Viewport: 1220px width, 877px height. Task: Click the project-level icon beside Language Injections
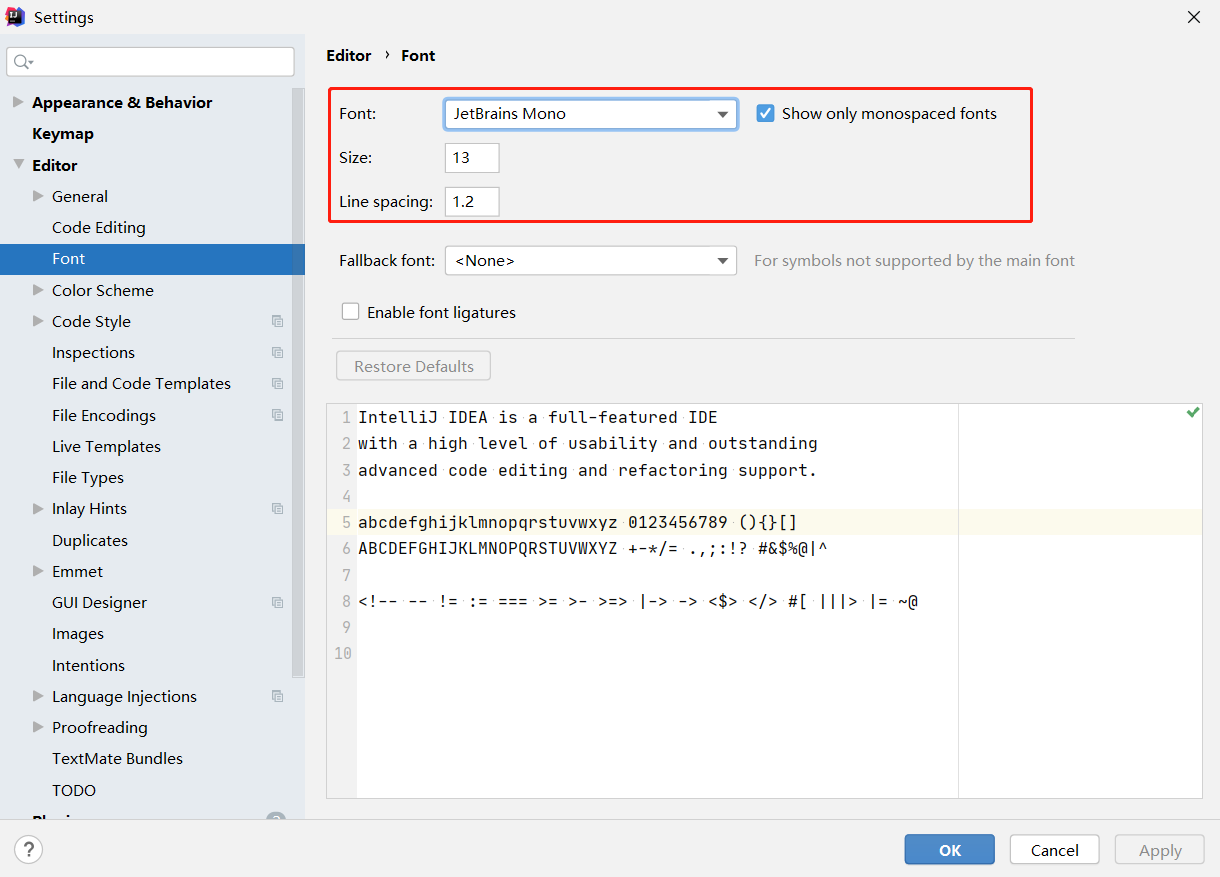277,697
